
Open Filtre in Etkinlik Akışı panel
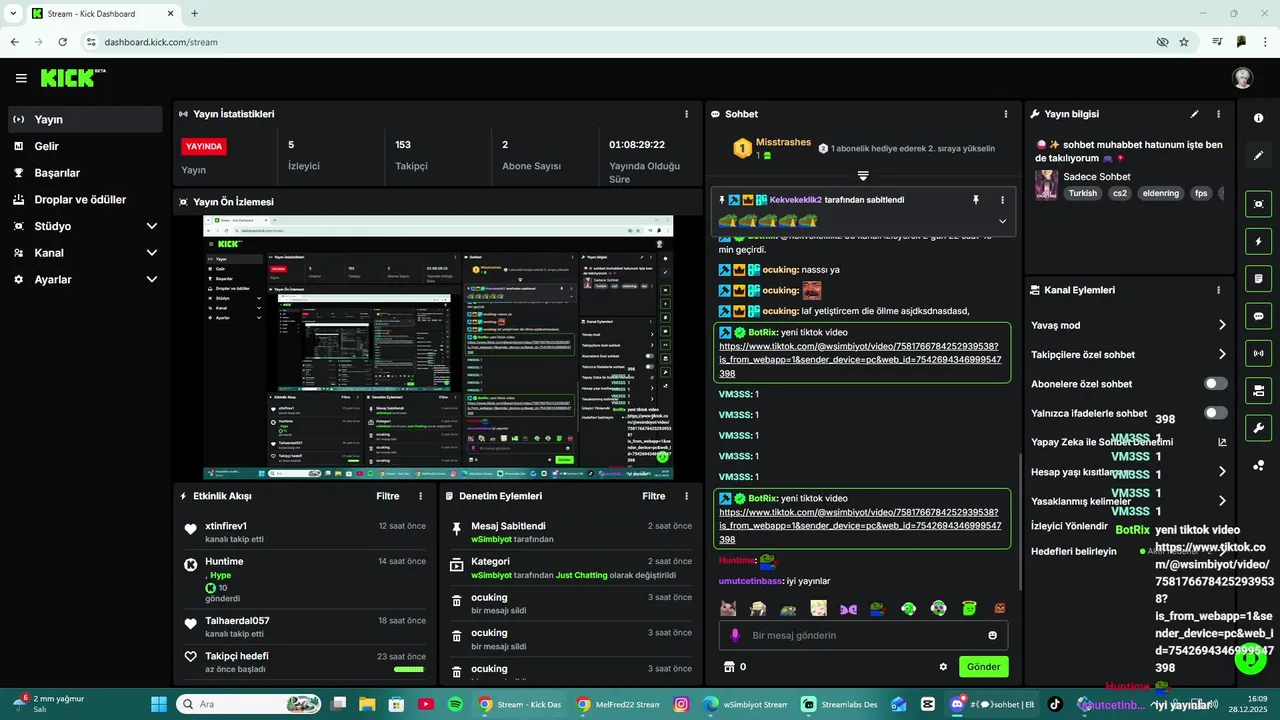(387, 496)
